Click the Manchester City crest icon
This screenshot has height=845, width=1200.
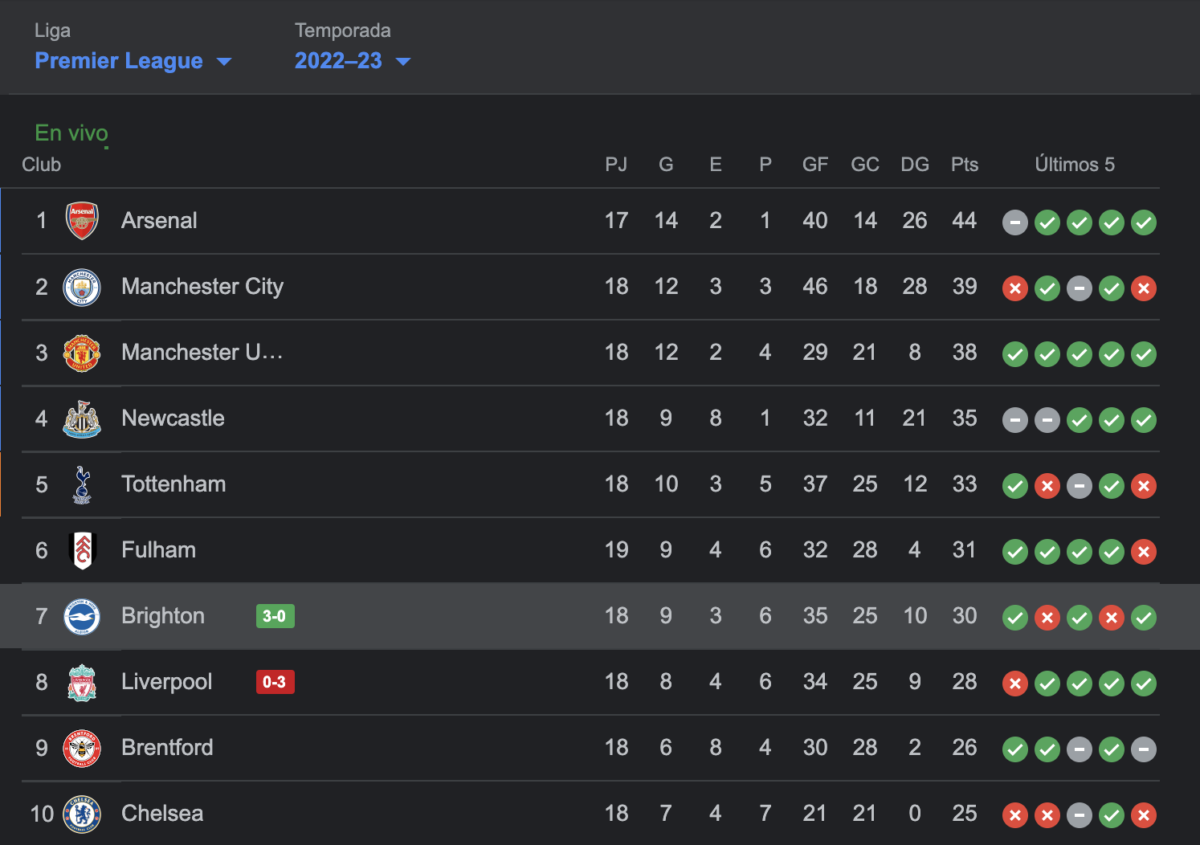(82, 287)
